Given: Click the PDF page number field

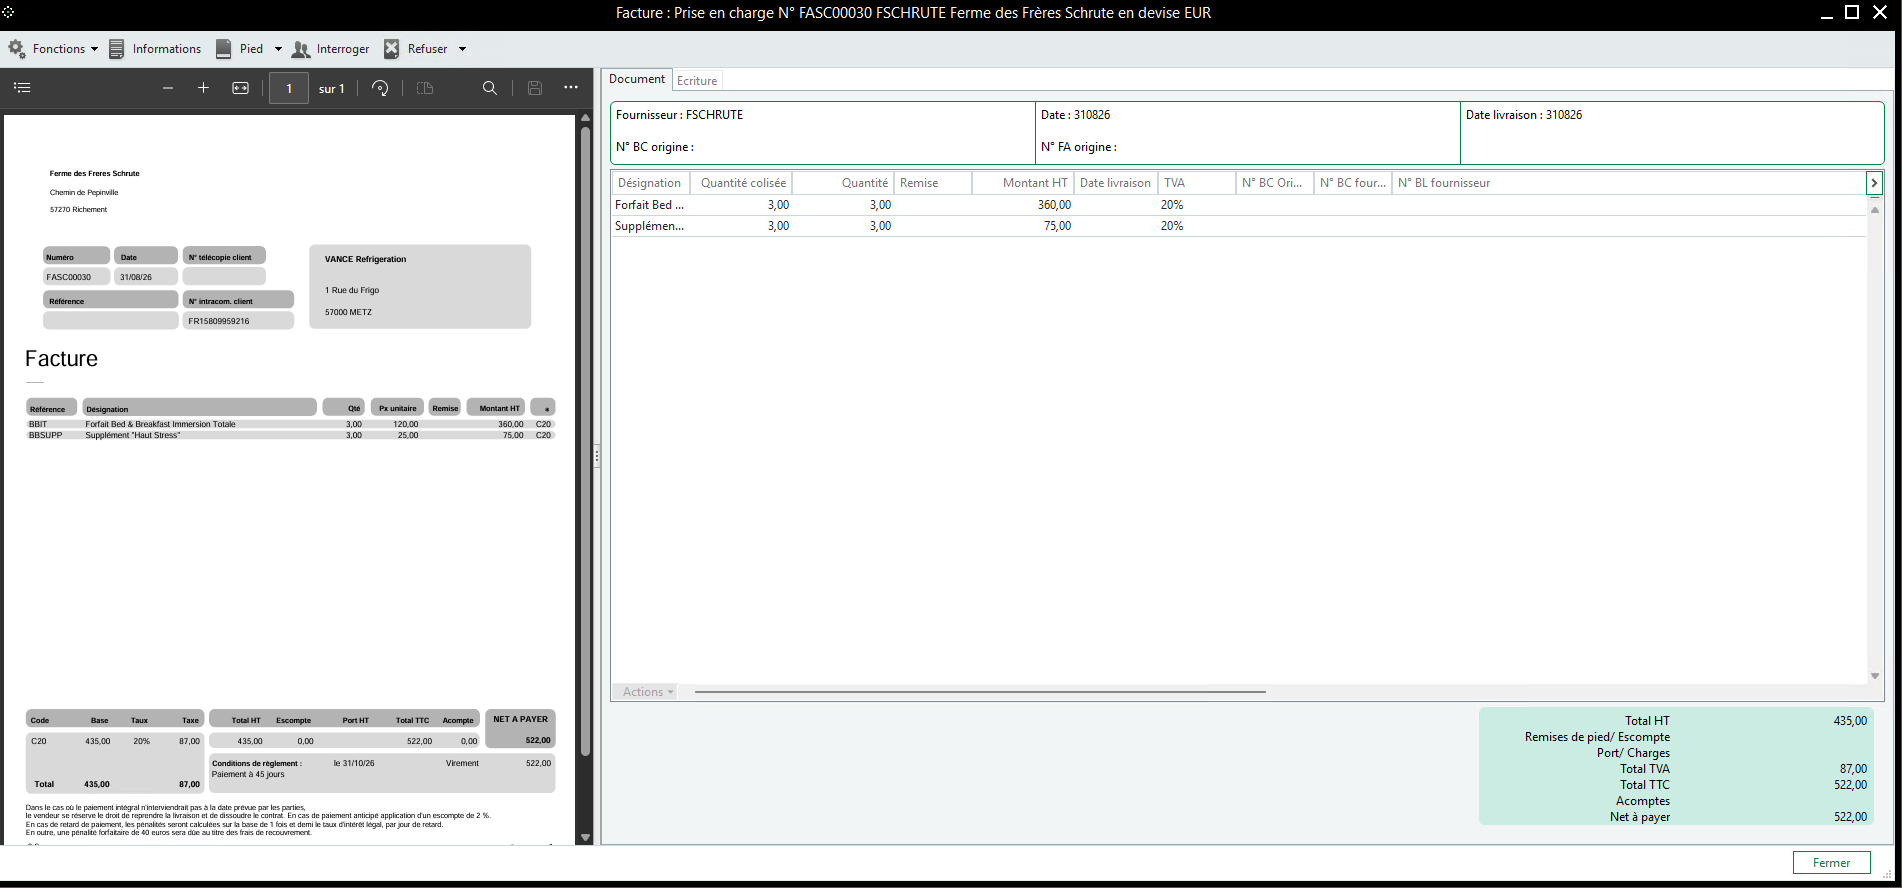Looking at the screenshot, I should (289, 88).
